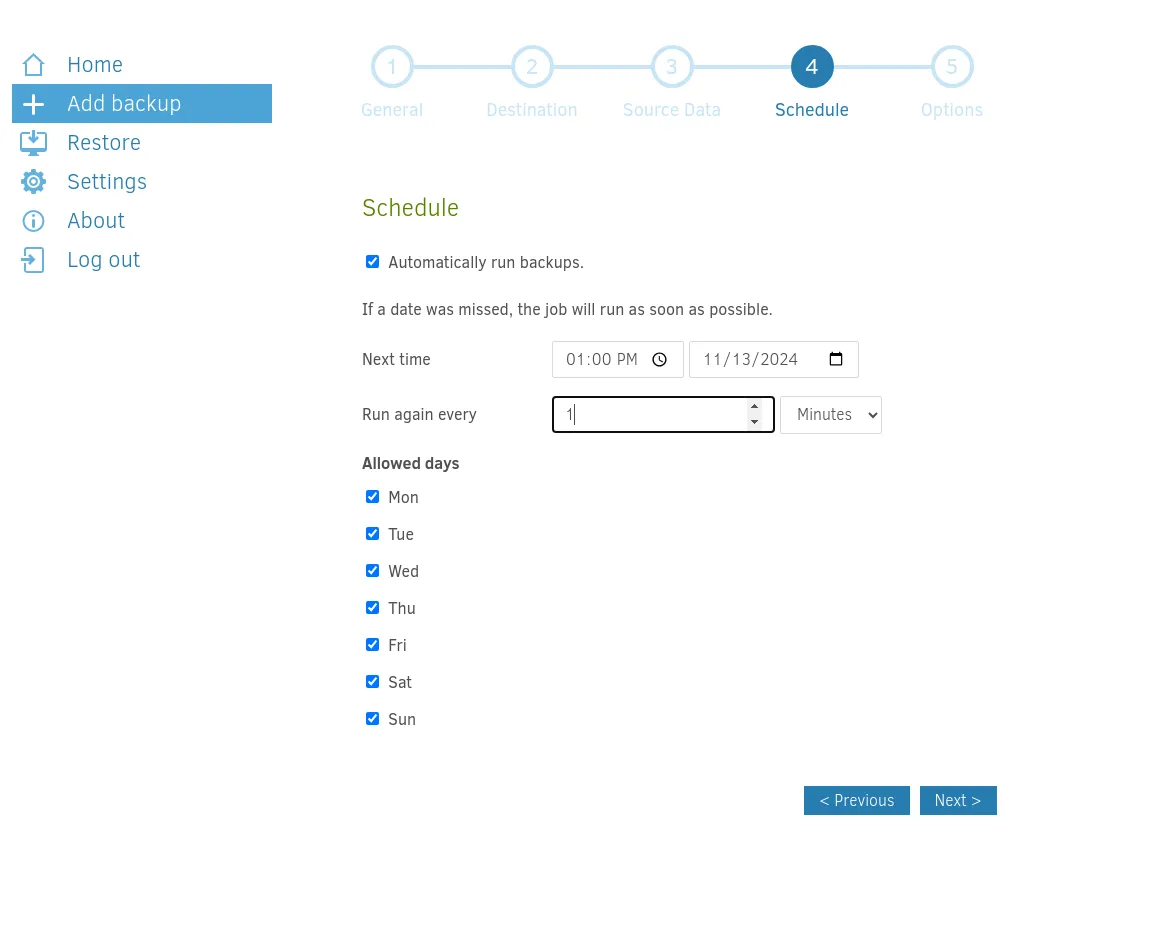The width and height of the screenshot is (1166, 925).
Task: Go to step 2 Destination circle
Action: [x=532, y=67]
